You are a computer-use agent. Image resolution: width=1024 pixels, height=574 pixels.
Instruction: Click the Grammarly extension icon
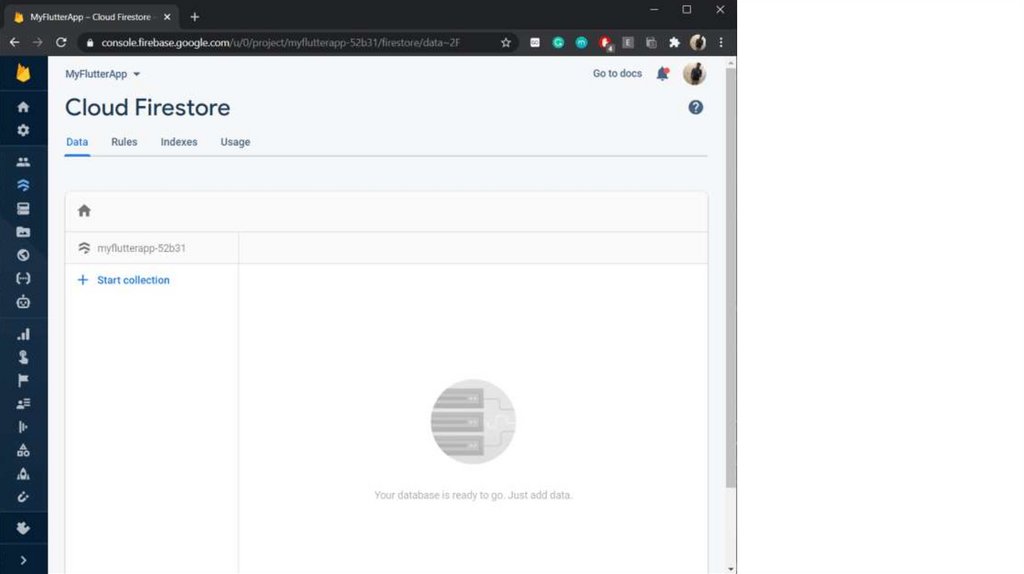tap(558, 42)
